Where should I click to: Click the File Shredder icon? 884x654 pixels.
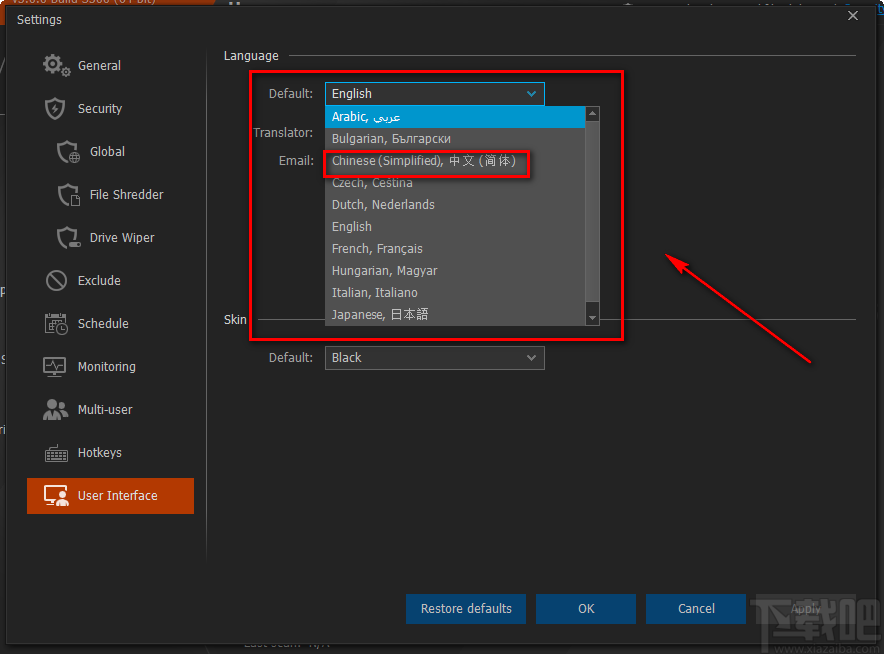click(x=69, y=195)
